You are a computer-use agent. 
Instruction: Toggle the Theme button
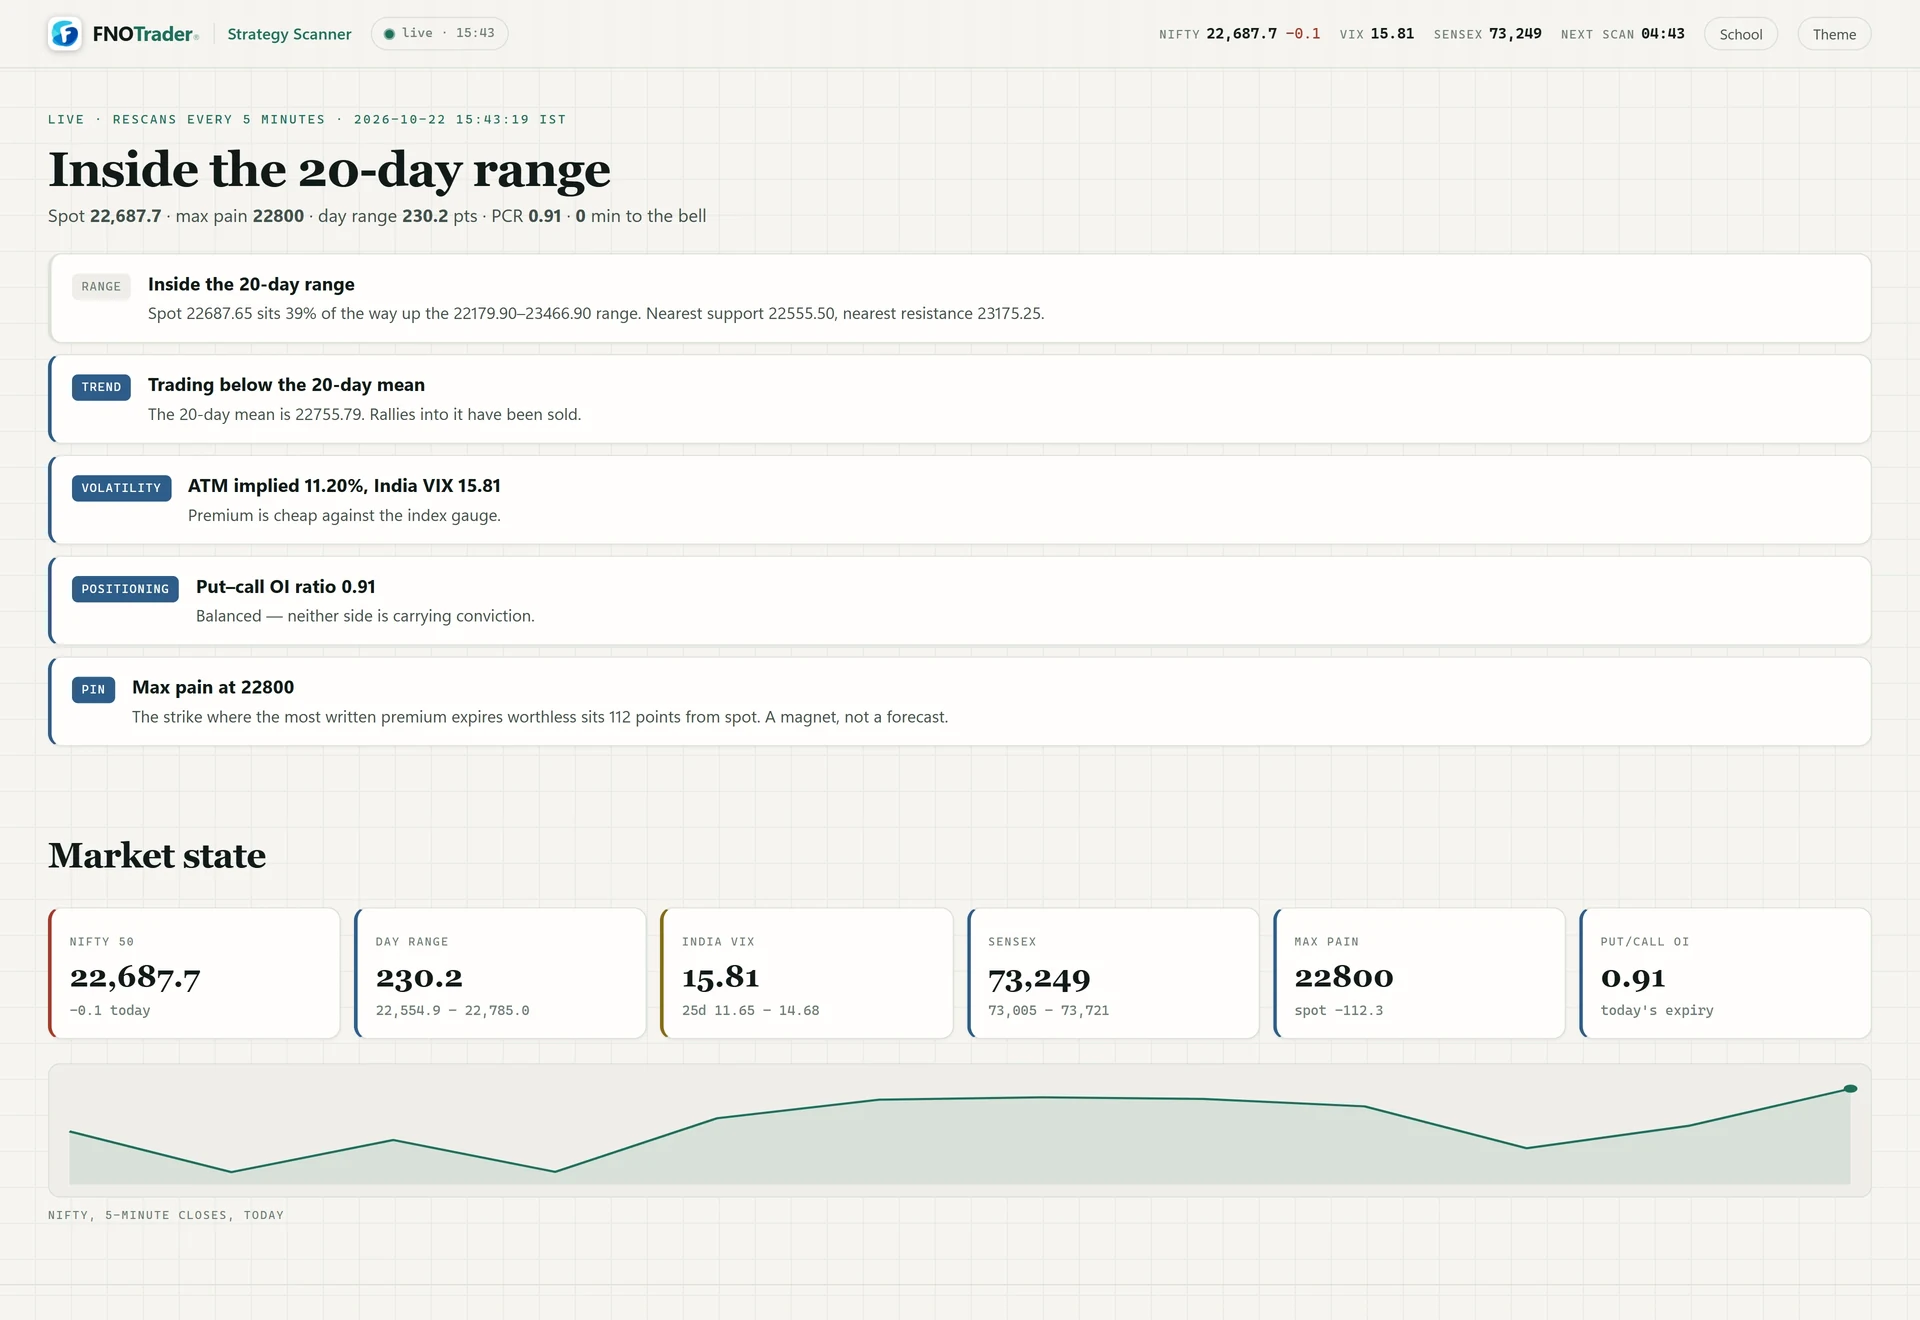point(1834,34)
